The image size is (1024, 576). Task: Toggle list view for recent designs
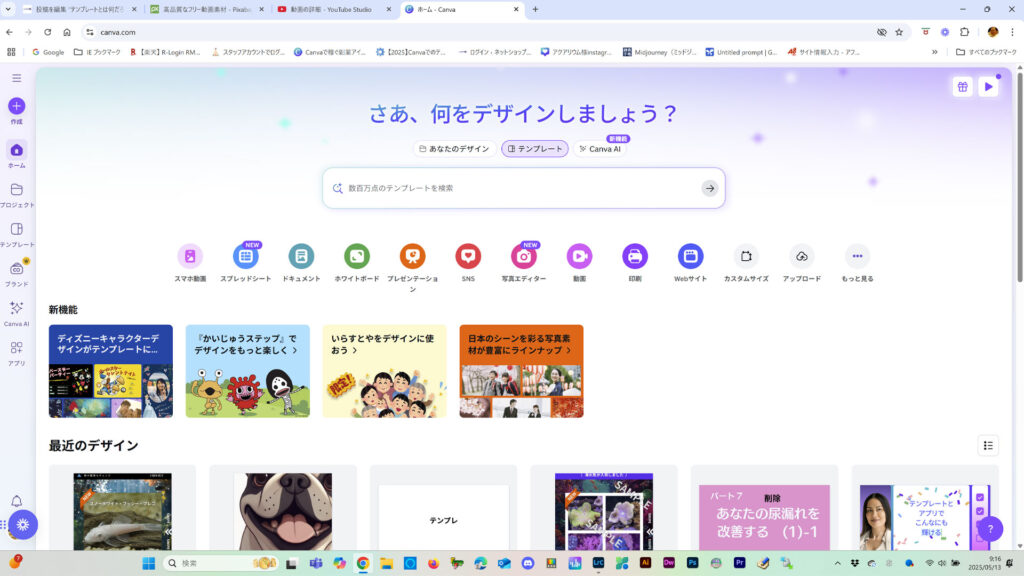click(x=988, y=445)
